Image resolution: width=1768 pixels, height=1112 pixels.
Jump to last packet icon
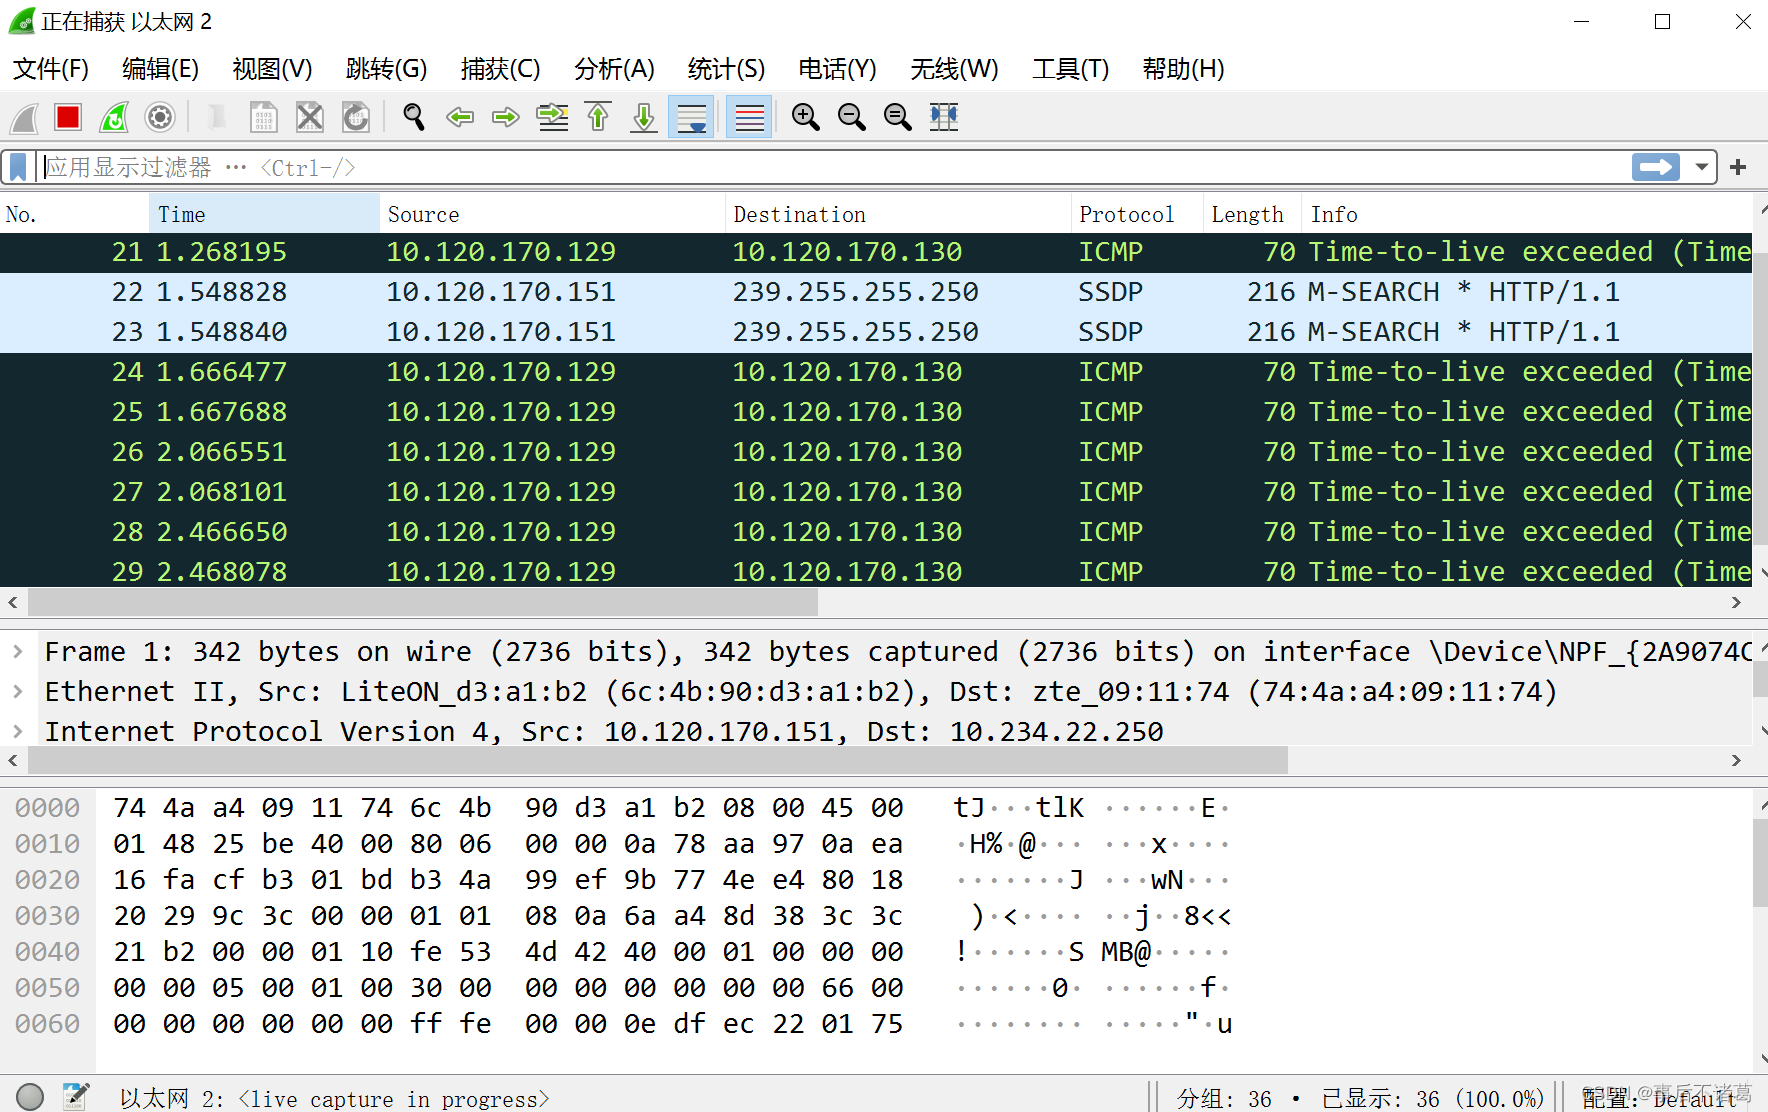coord(644,118)
